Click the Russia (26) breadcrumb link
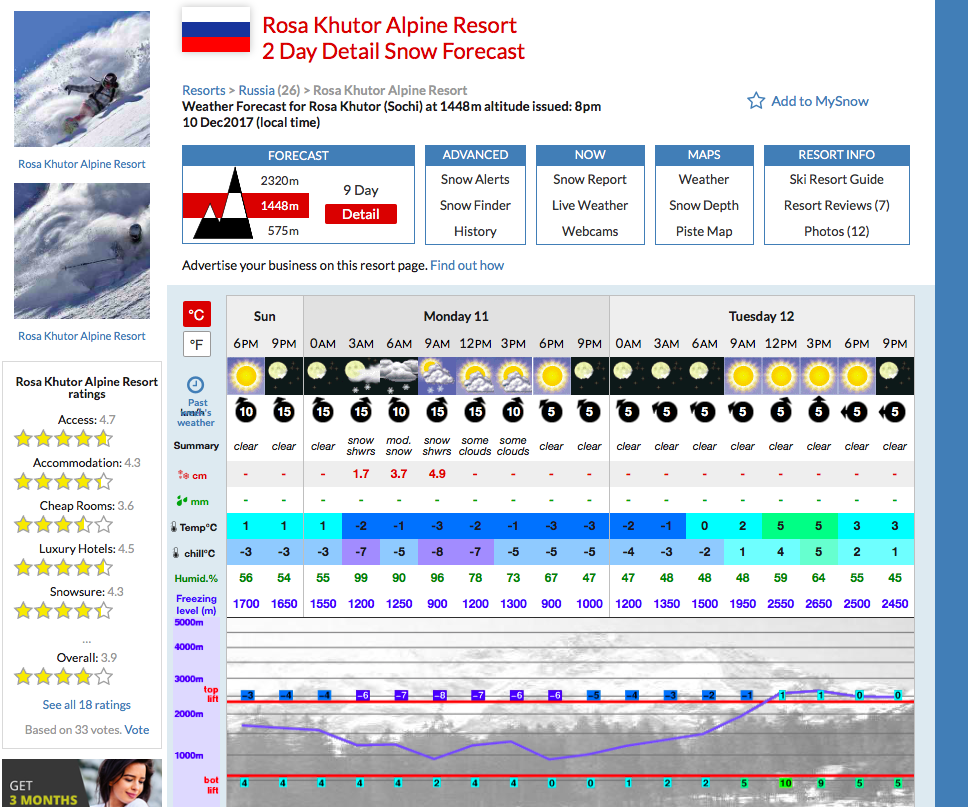The image size is (968, 807). [269, 90]
